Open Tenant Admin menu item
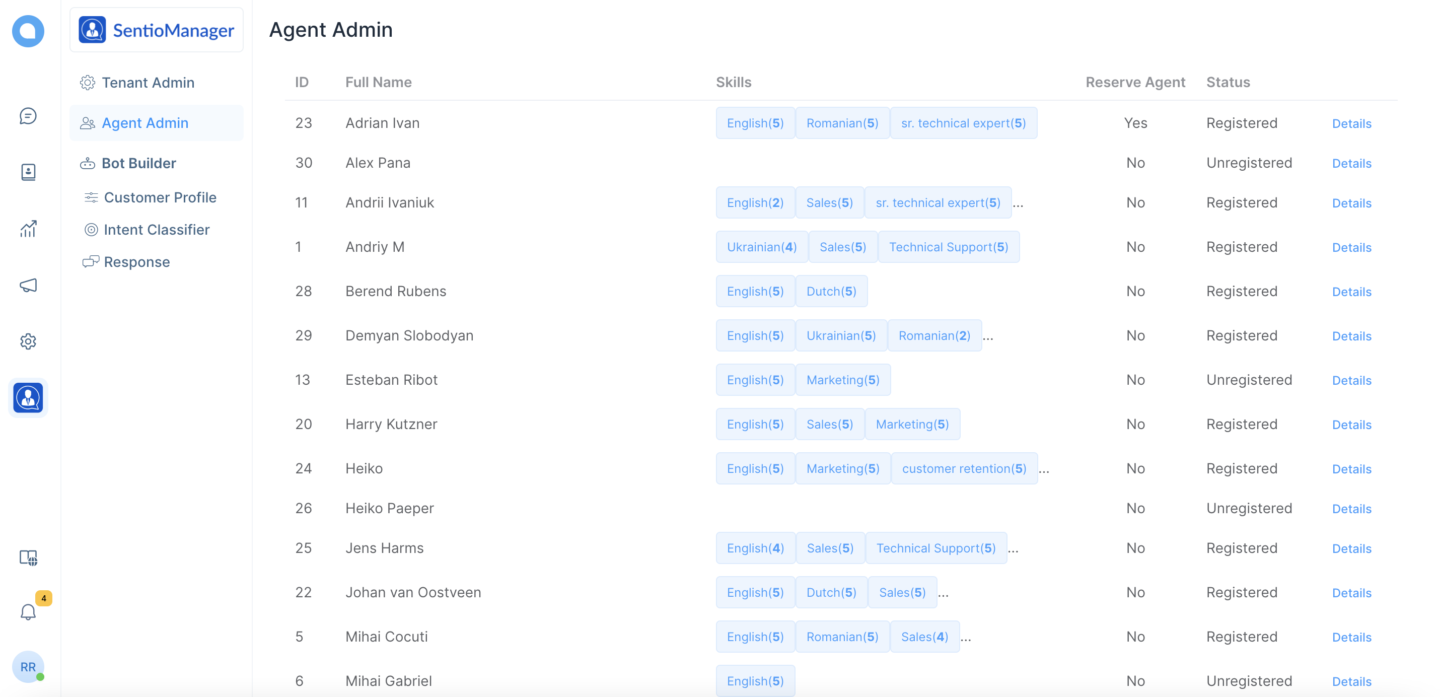This screenshot has width=1440, height=697. [156, 83]
